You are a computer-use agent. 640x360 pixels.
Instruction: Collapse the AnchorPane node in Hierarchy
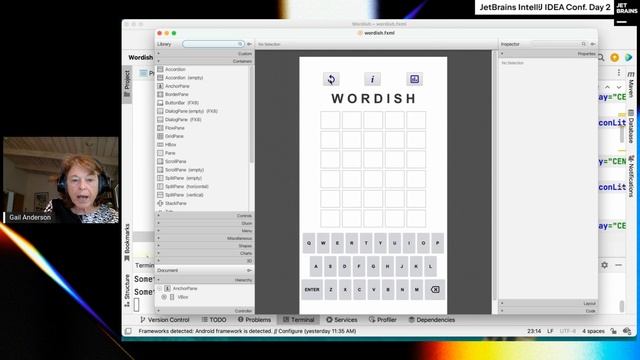pyautogui.click(x=160, y=288)
